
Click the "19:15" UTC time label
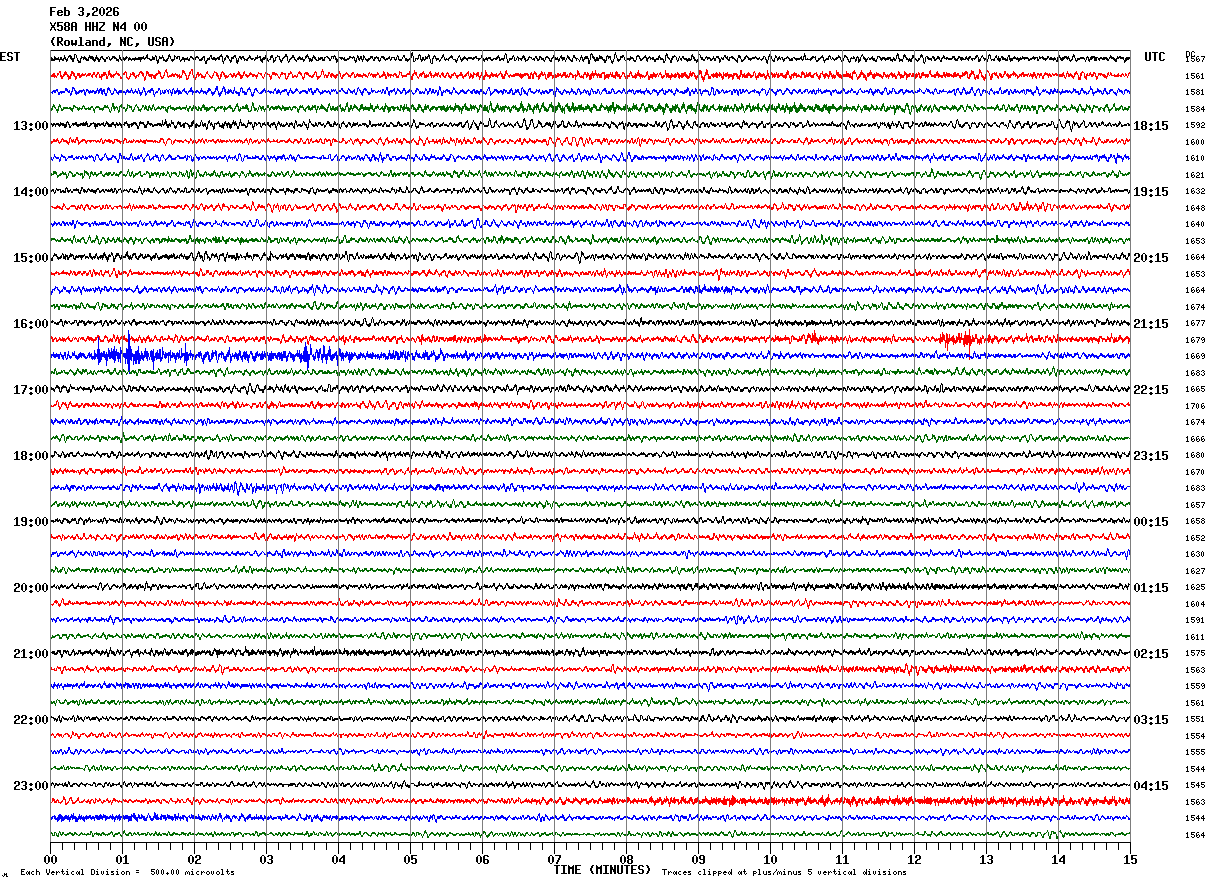1151,192
